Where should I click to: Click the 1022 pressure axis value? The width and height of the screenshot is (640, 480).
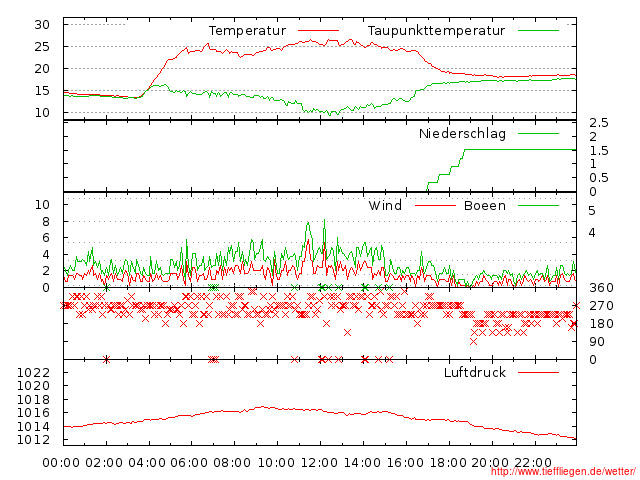(33, 372)
